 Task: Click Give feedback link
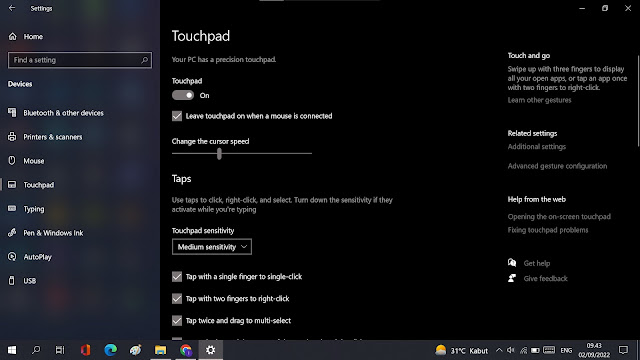tap(545, 279)
